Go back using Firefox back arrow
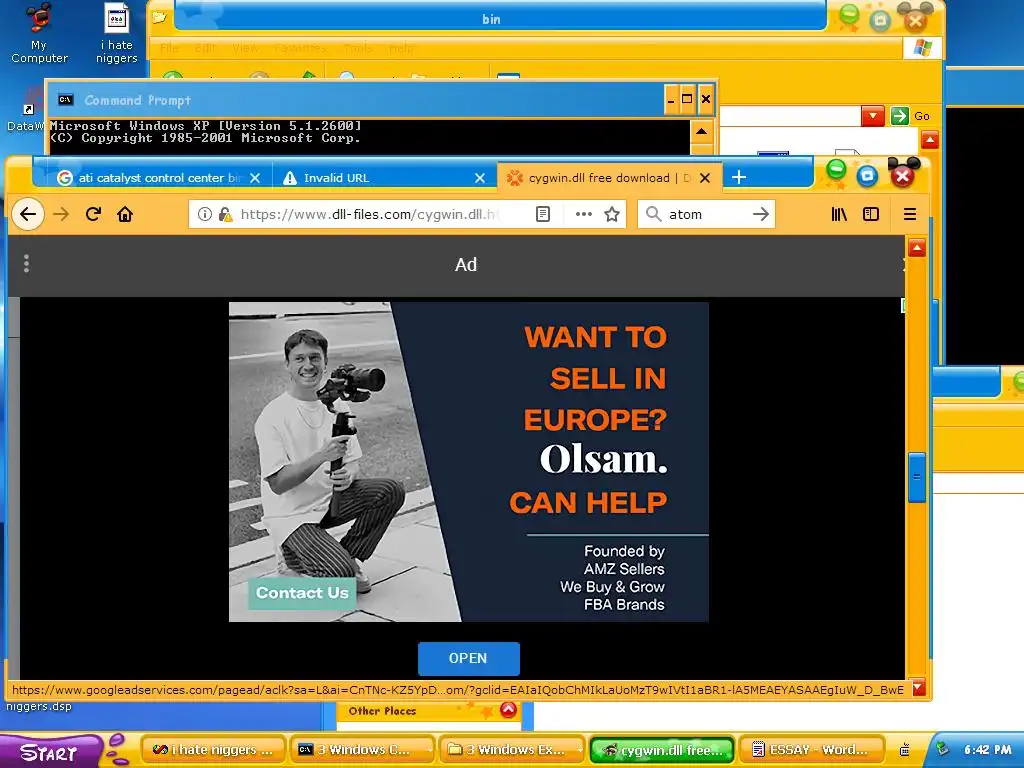 click(27, 214)
